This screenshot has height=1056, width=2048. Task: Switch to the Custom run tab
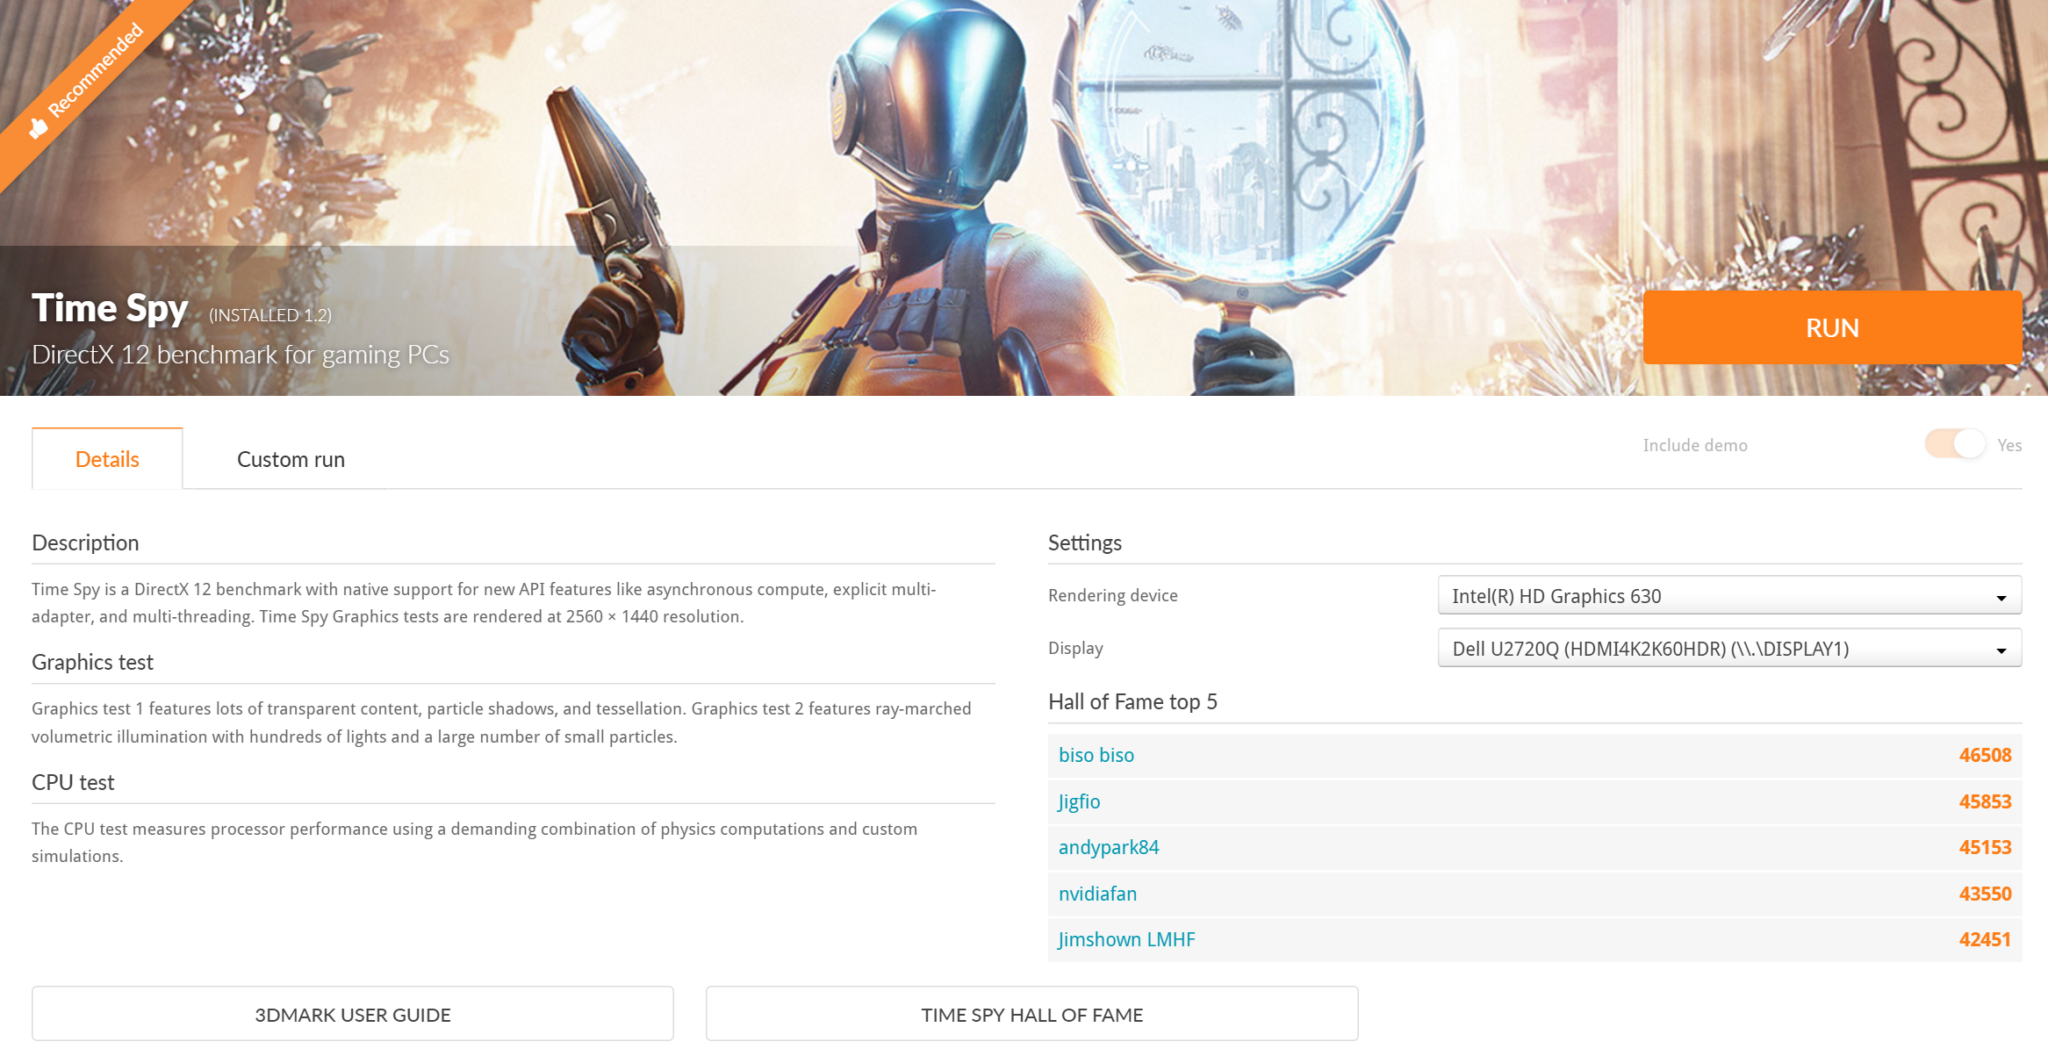(x=290, y=459)
